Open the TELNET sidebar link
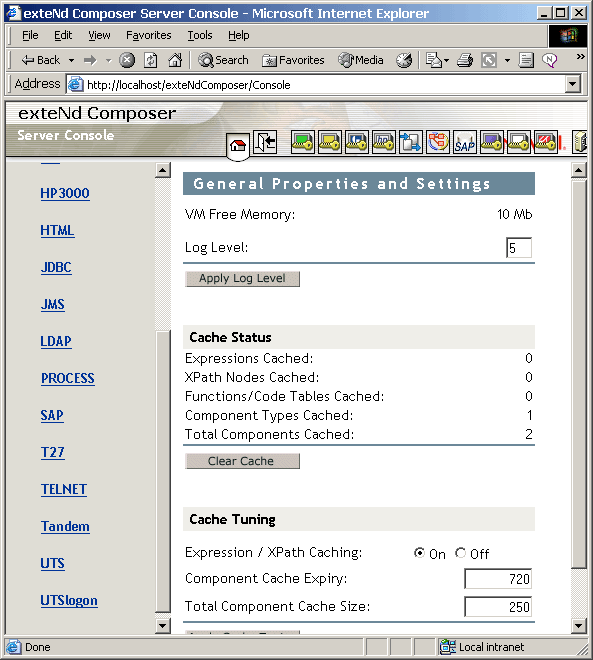 tap(64, 490)
